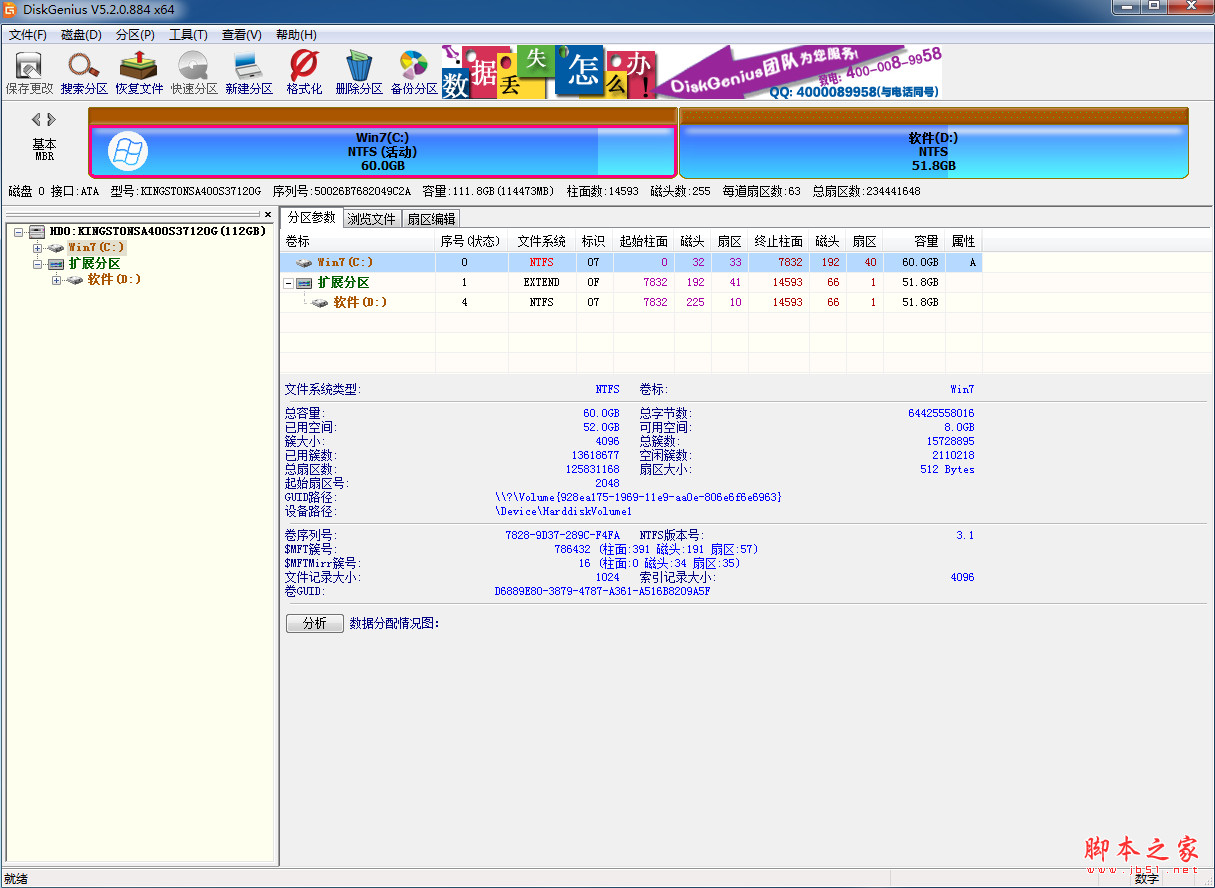This screenshot has height=888, width=1215.
Task: Click drive icon in 软件(D:) table row
Action: click(x=320, y=302)
